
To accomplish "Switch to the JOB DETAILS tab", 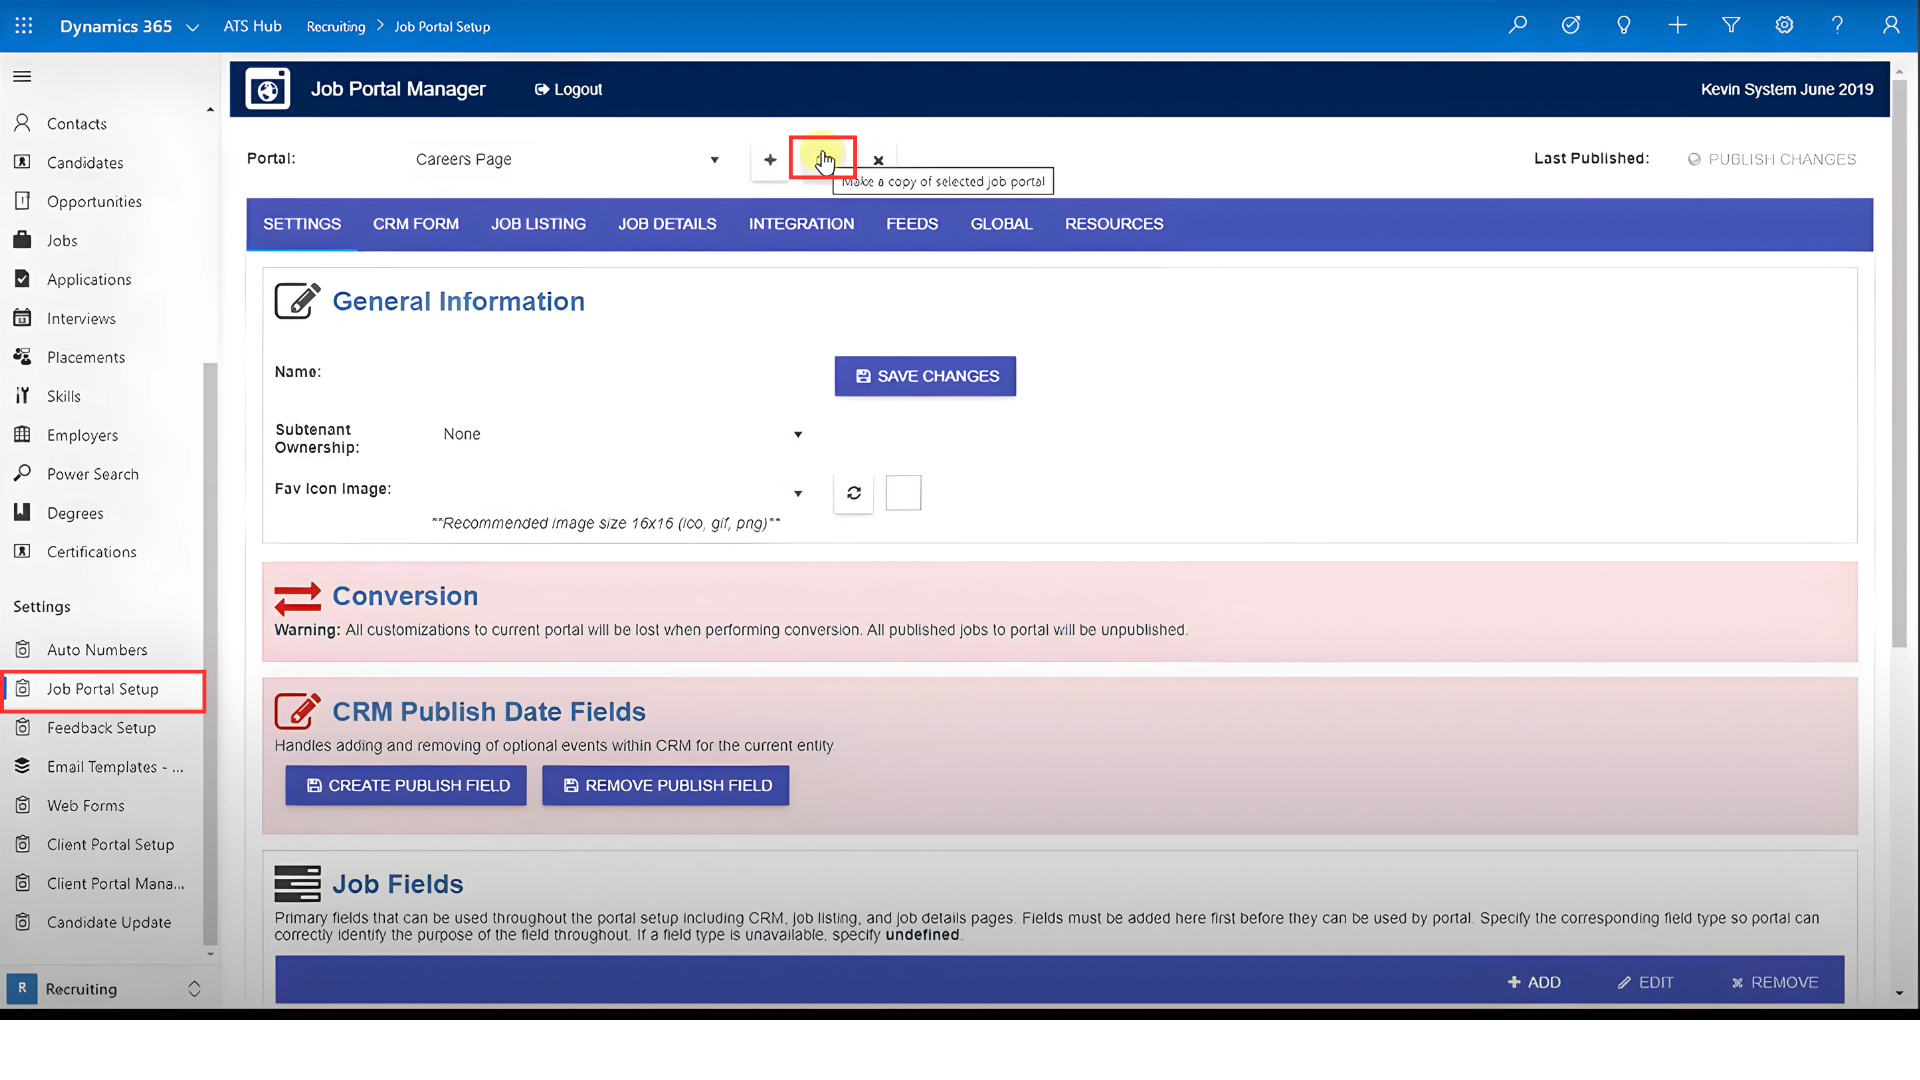I will tap(667, 224).
